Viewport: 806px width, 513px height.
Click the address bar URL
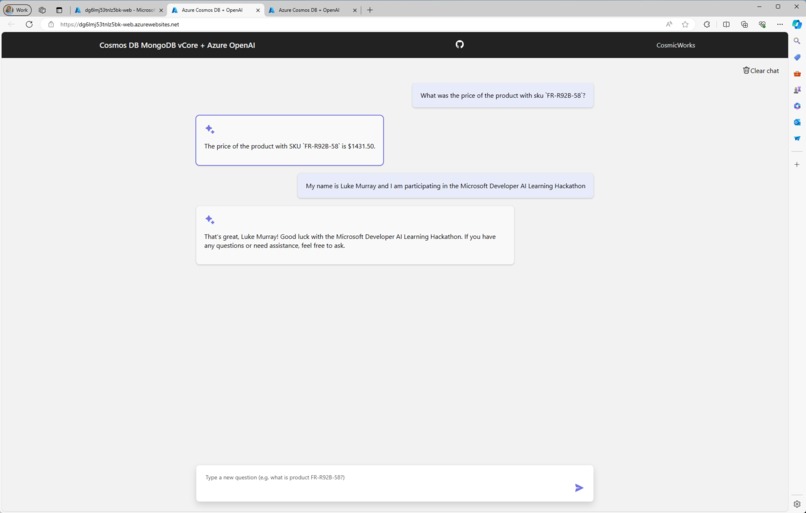[x=119, y=24]
